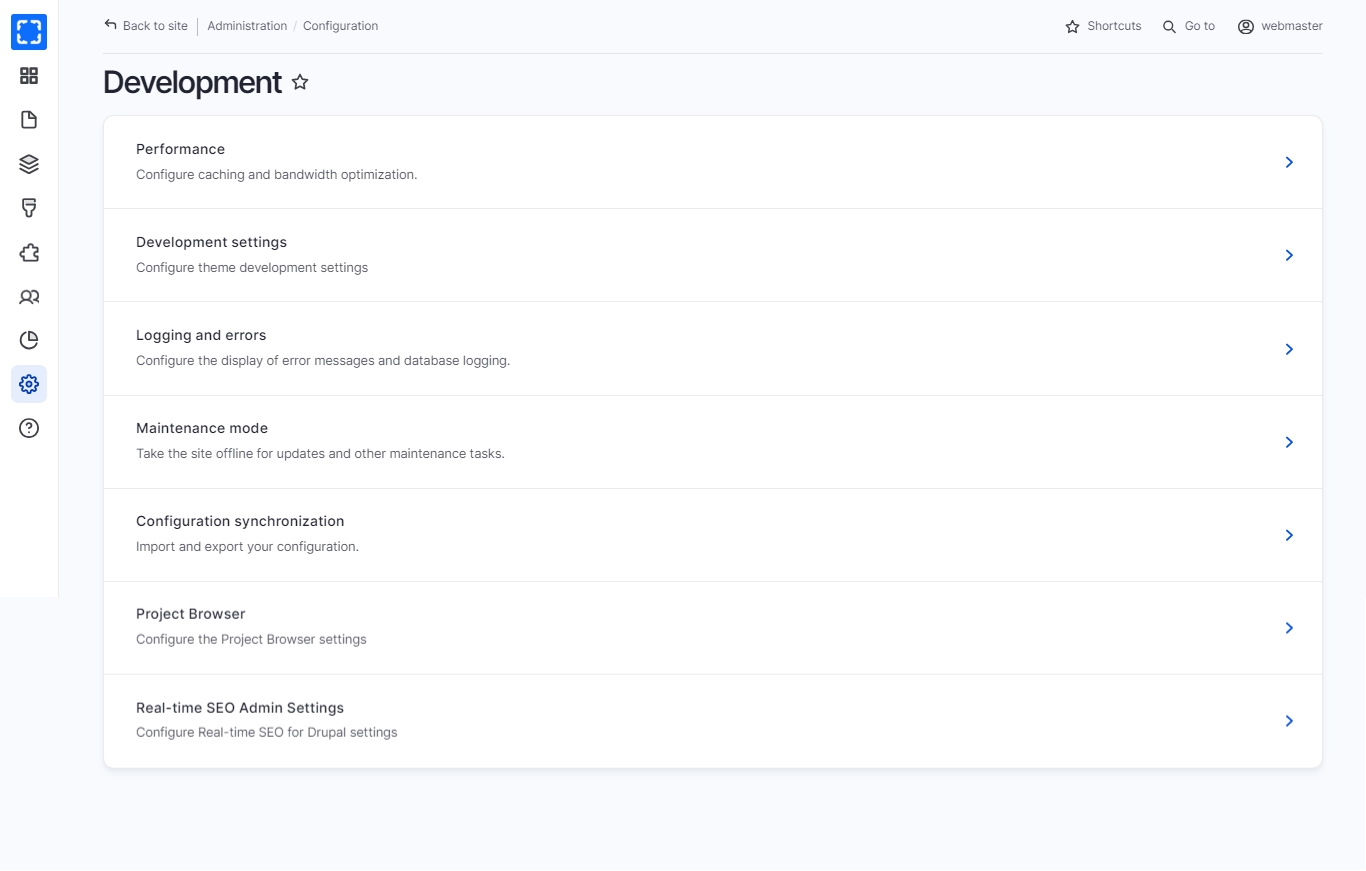Open the Reports pie chart icon
1366x871 pixels.
click(29, 341)
